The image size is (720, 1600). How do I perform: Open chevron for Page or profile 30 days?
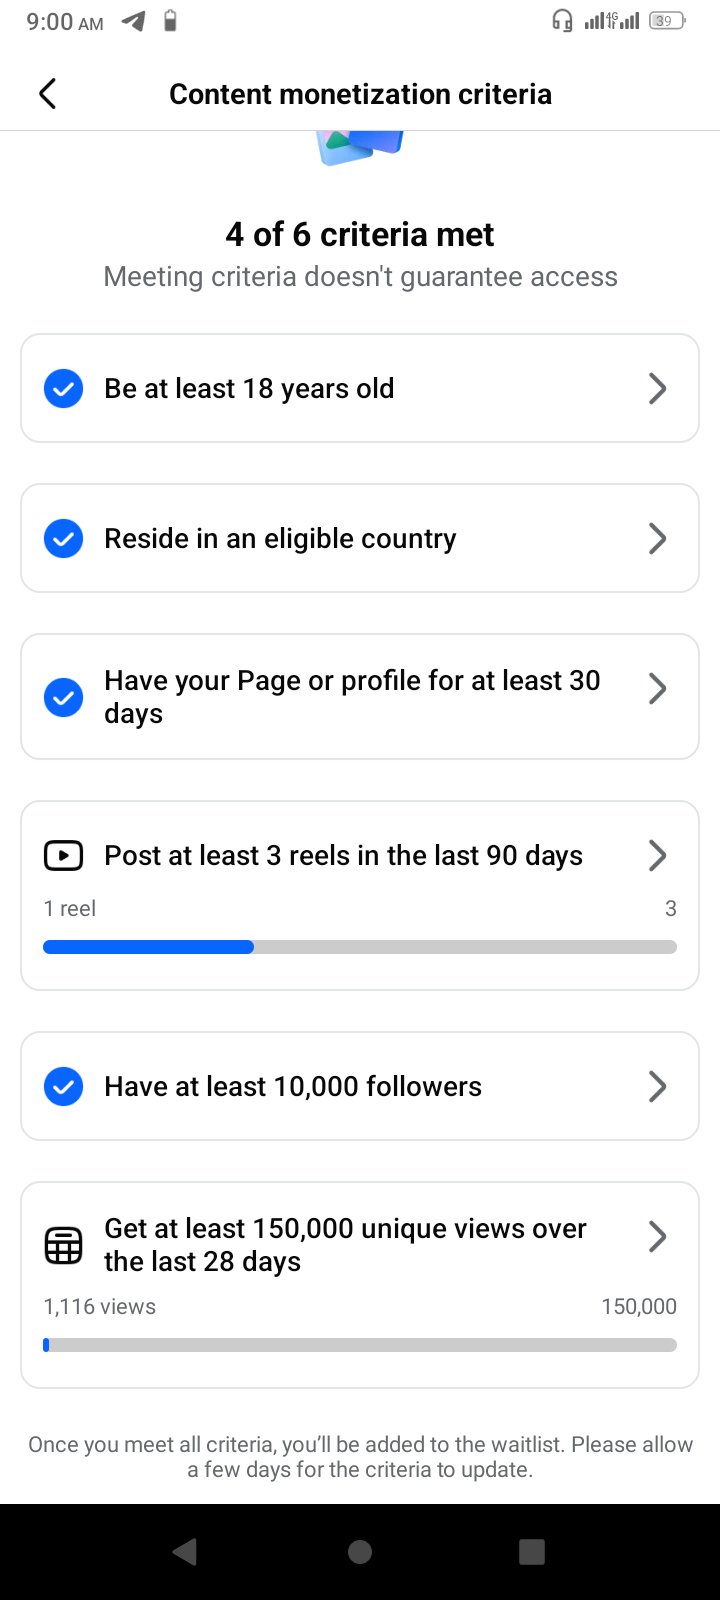[x=657, y=688]
